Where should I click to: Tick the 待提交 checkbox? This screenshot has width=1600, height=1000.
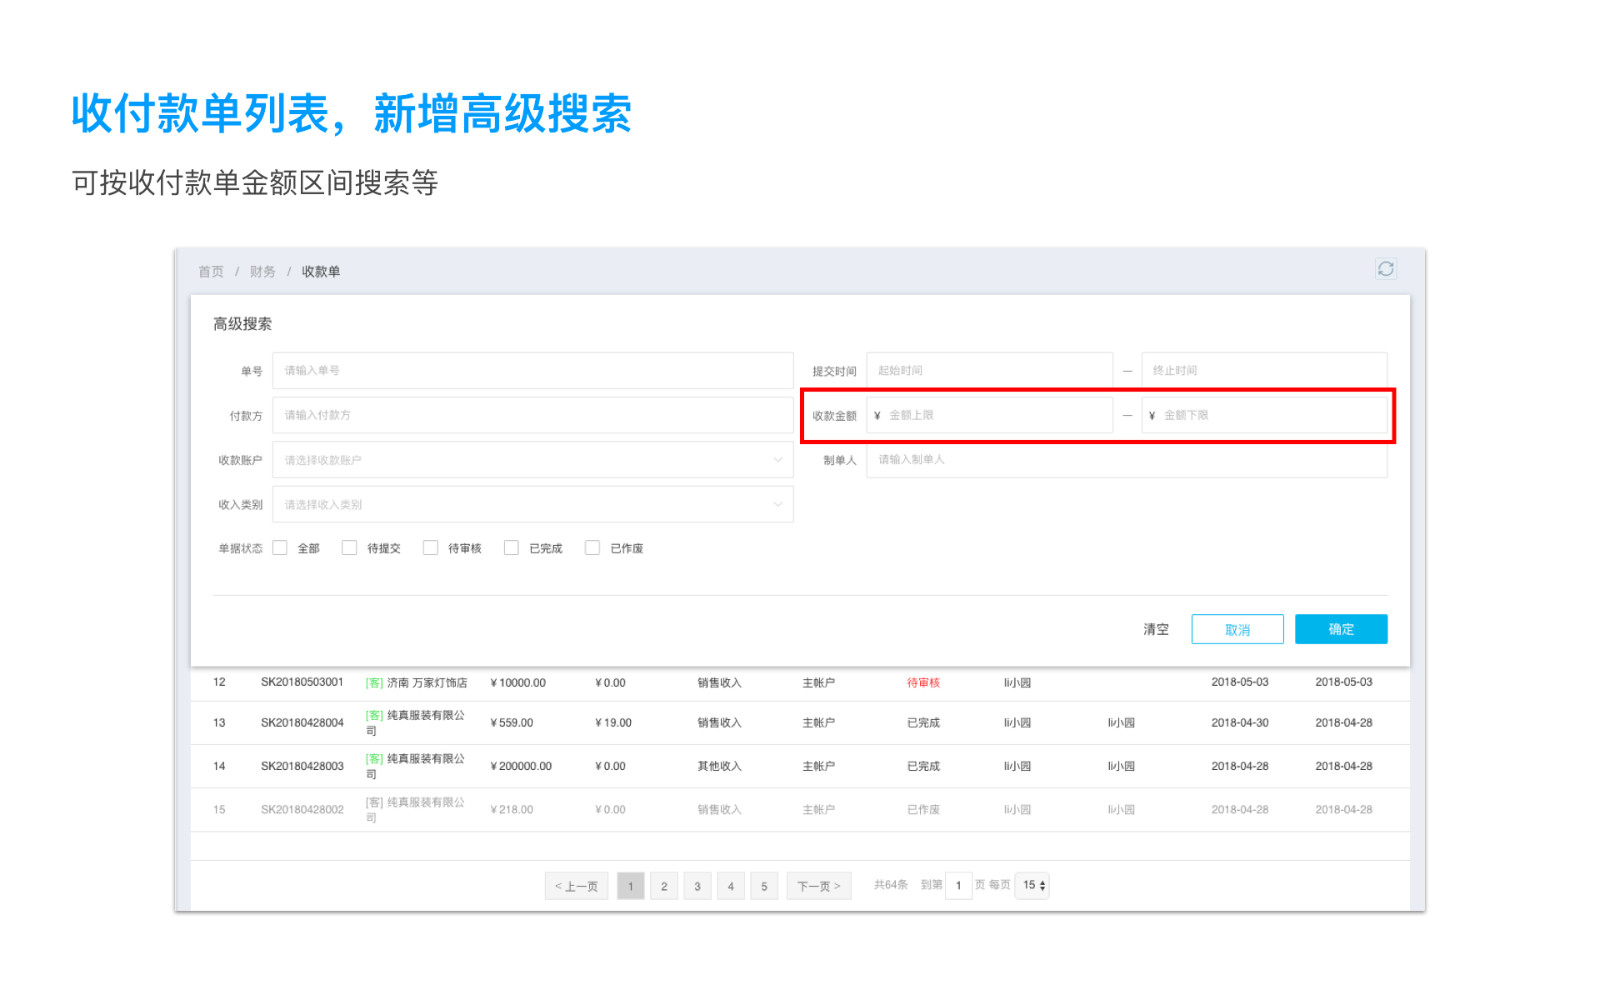click(349, 548)
